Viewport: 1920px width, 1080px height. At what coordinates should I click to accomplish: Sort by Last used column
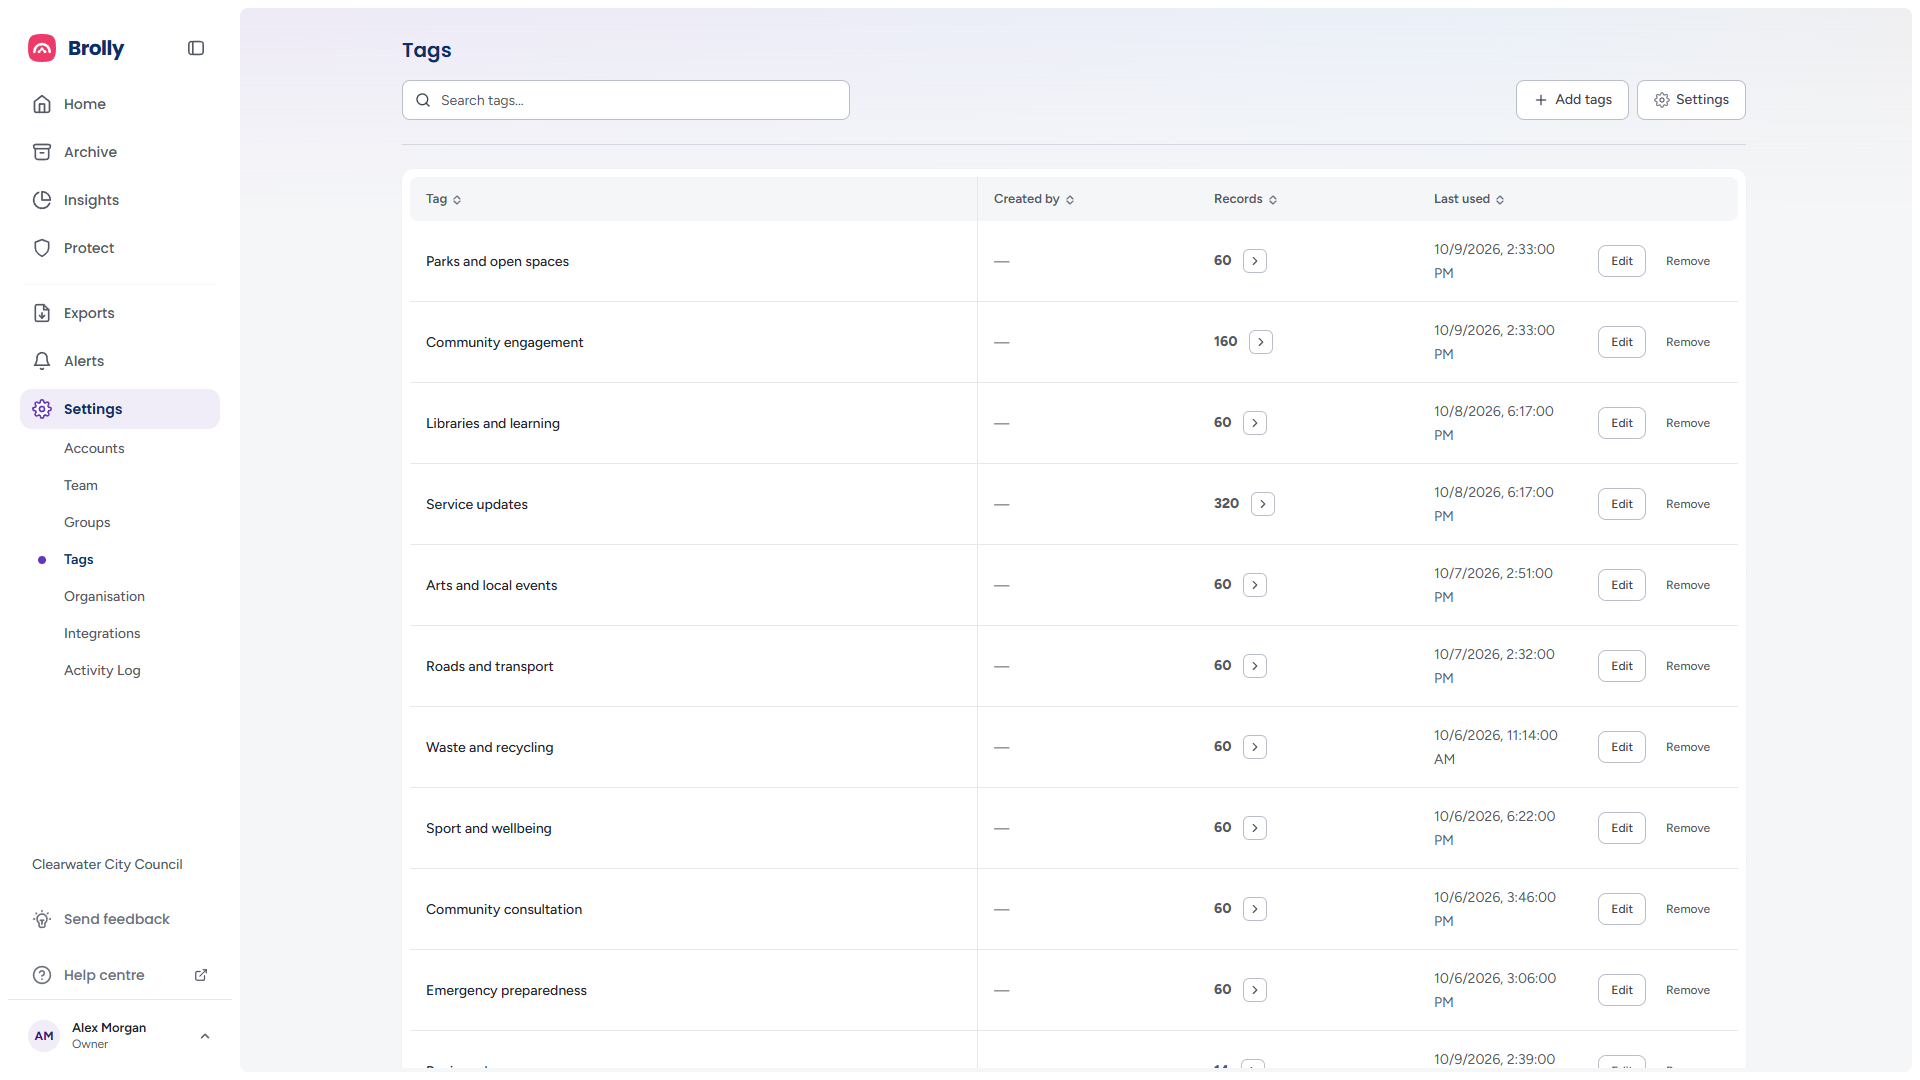1469,199
